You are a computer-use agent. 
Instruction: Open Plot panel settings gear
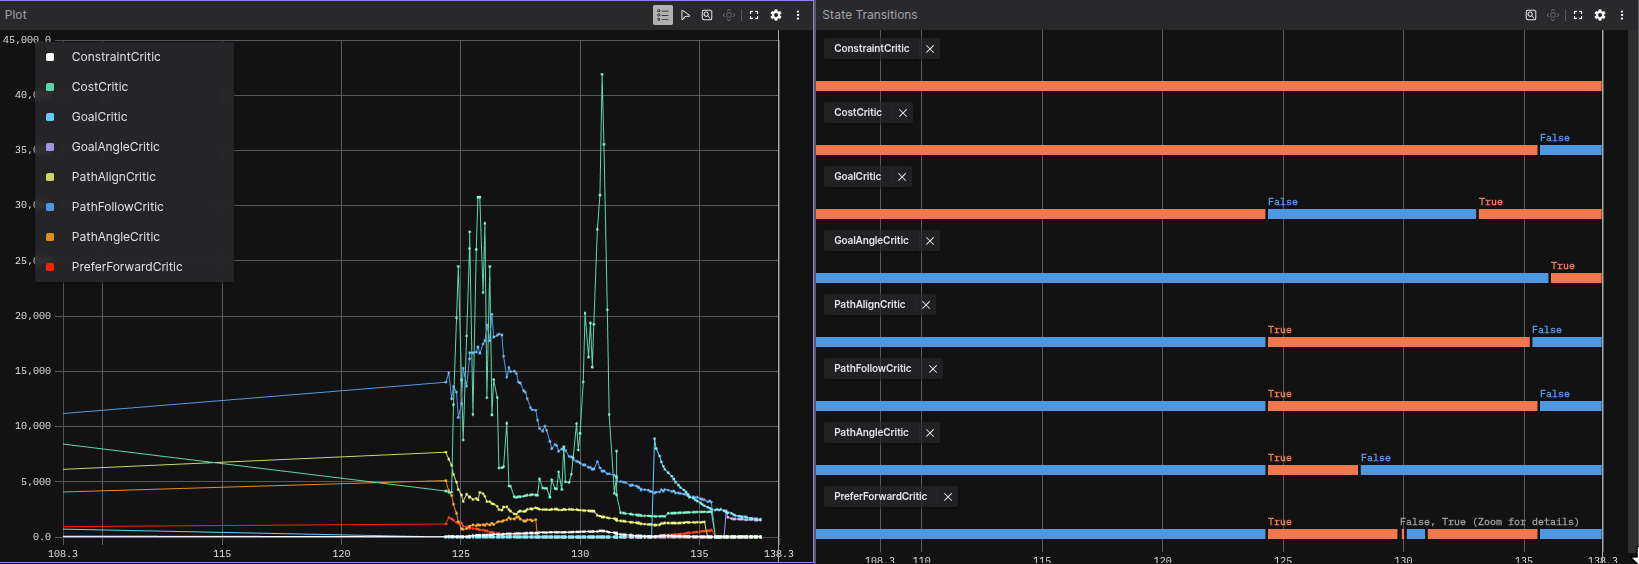pos(776,15)
